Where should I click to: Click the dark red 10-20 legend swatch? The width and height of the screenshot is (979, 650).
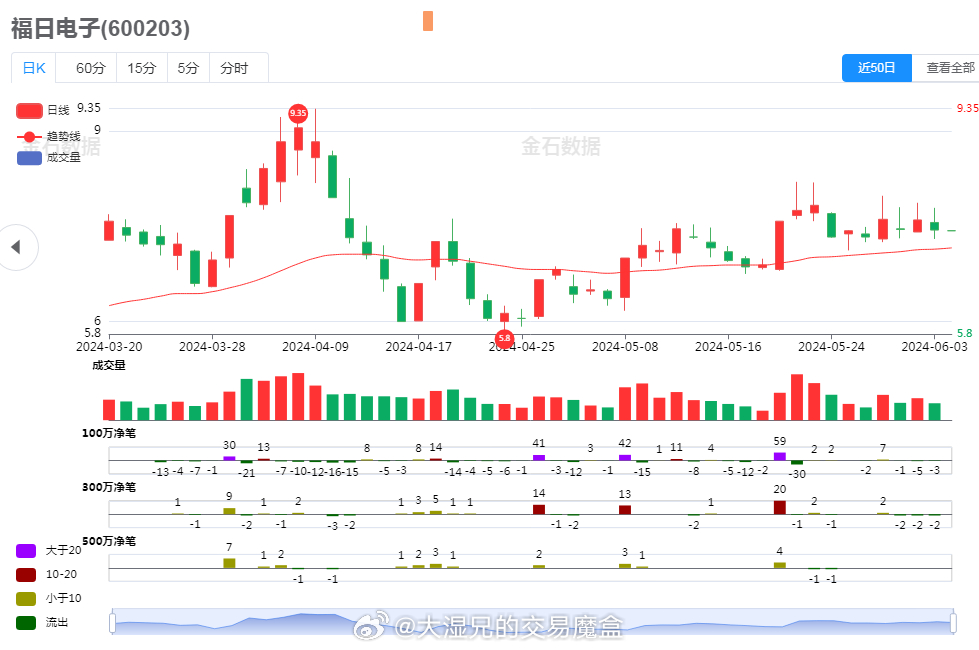pos(27,574)
